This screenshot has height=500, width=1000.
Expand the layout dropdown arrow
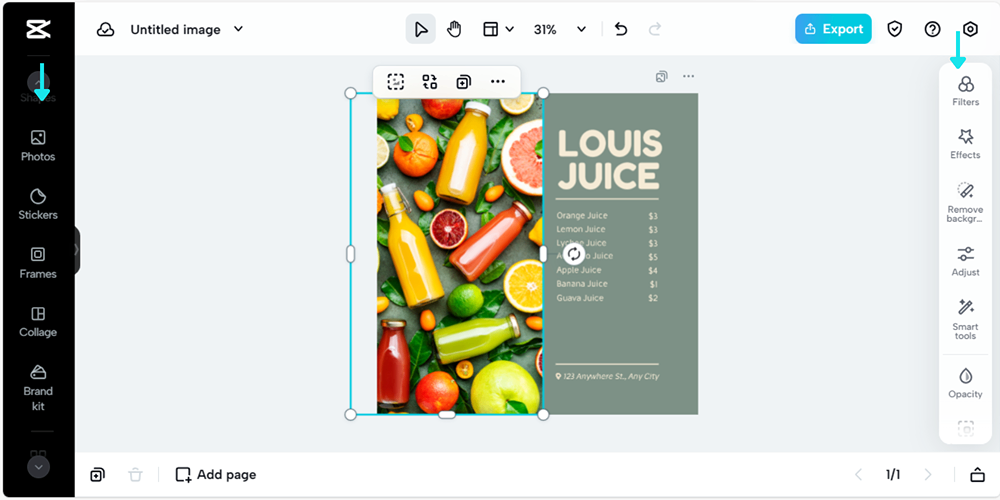tap(510, 29)
